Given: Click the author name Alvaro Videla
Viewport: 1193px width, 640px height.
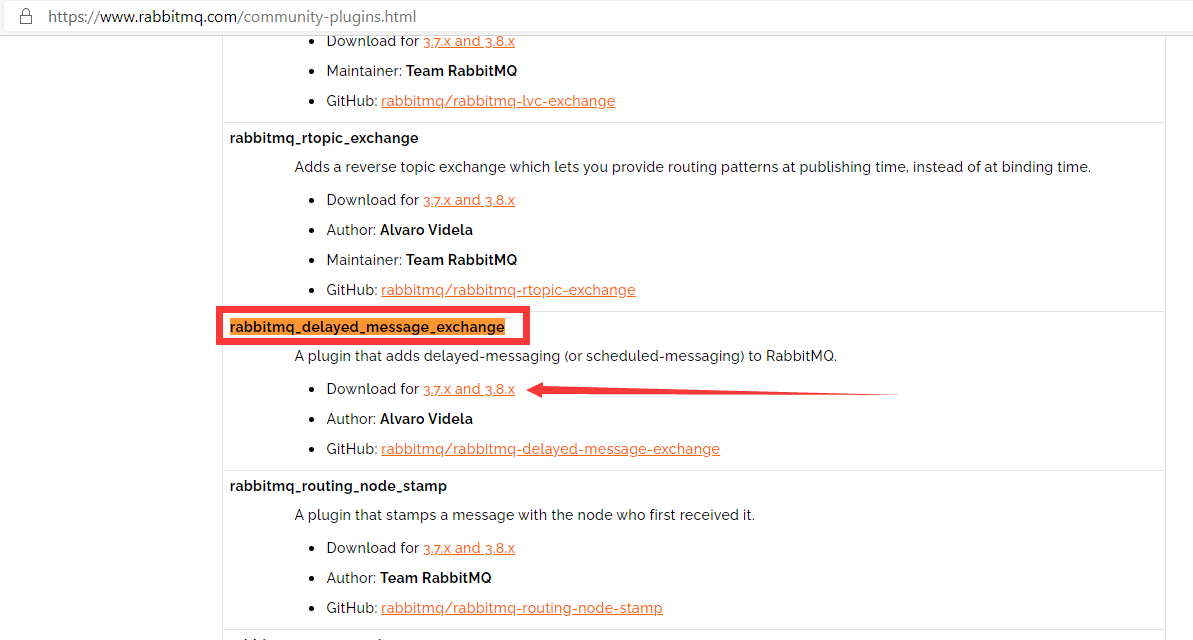Looking at the screenshot, I should [x=426, y=418].
